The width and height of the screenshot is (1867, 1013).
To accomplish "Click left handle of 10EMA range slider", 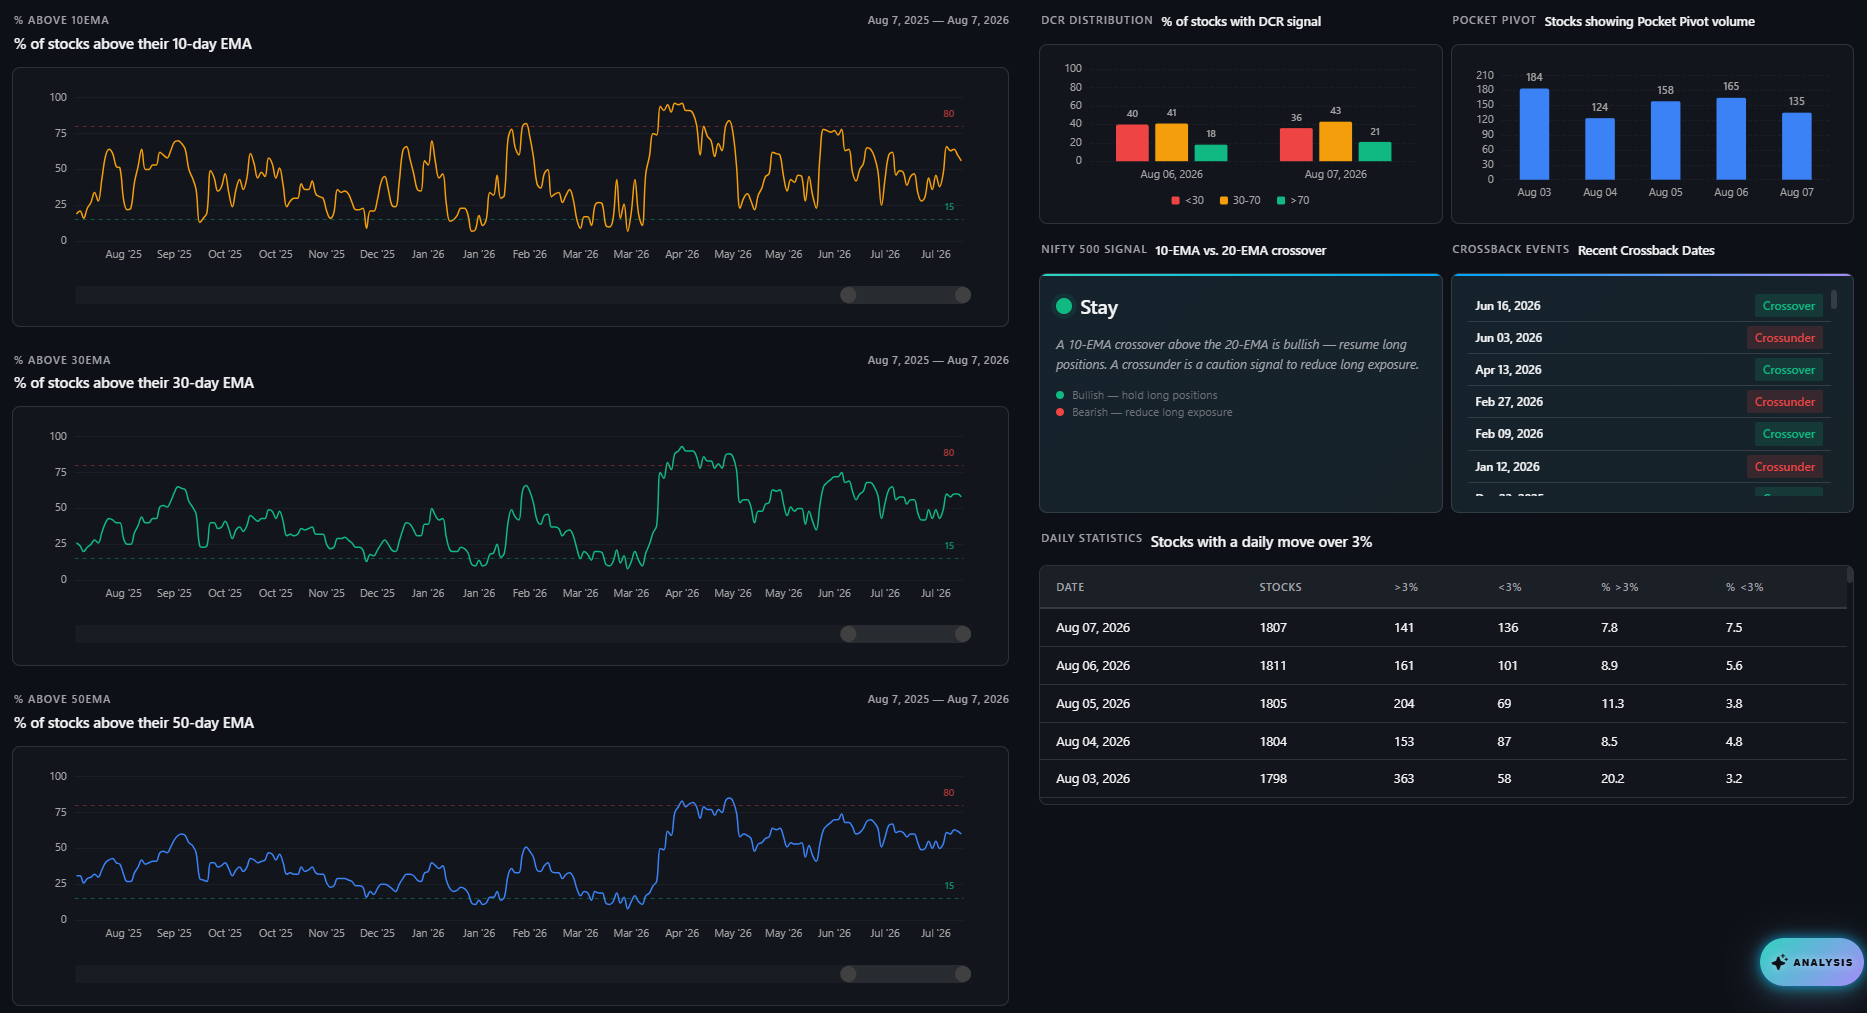I will [x=848, y=295].
